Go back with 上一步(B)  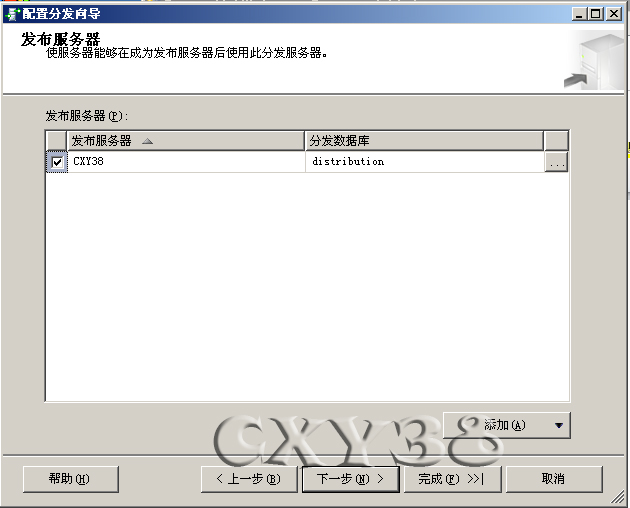(249, 479)
